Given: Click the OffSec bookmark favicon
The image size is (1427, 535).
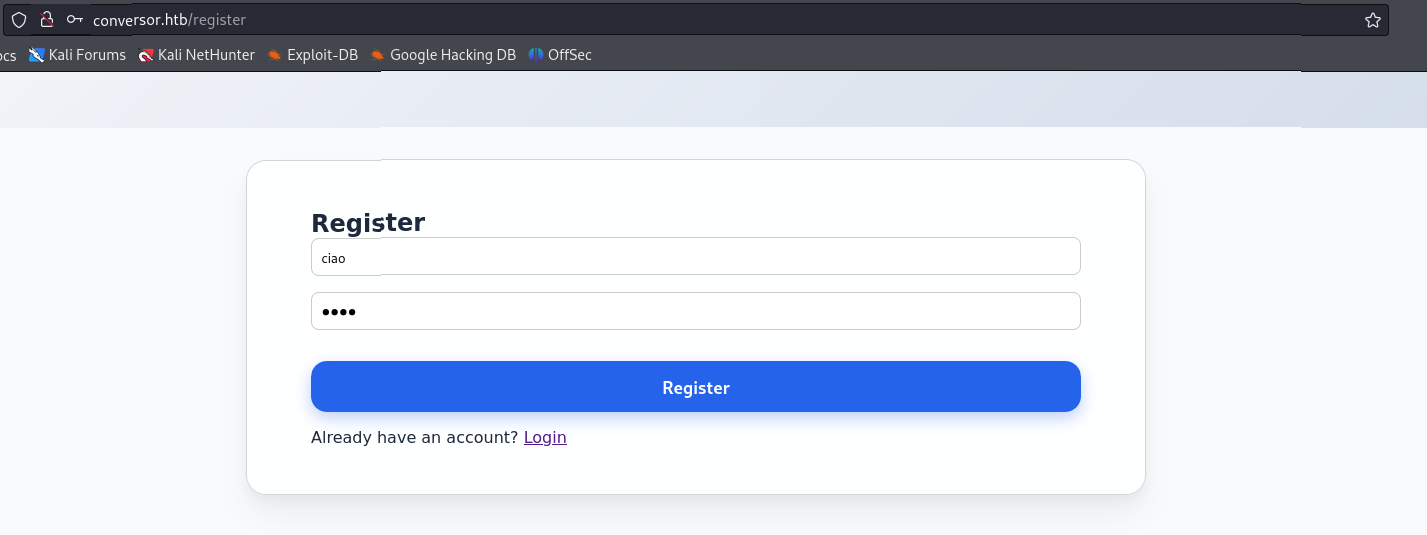Looking at the screenshot, I should pyautogui.click(x=536, y=55).
